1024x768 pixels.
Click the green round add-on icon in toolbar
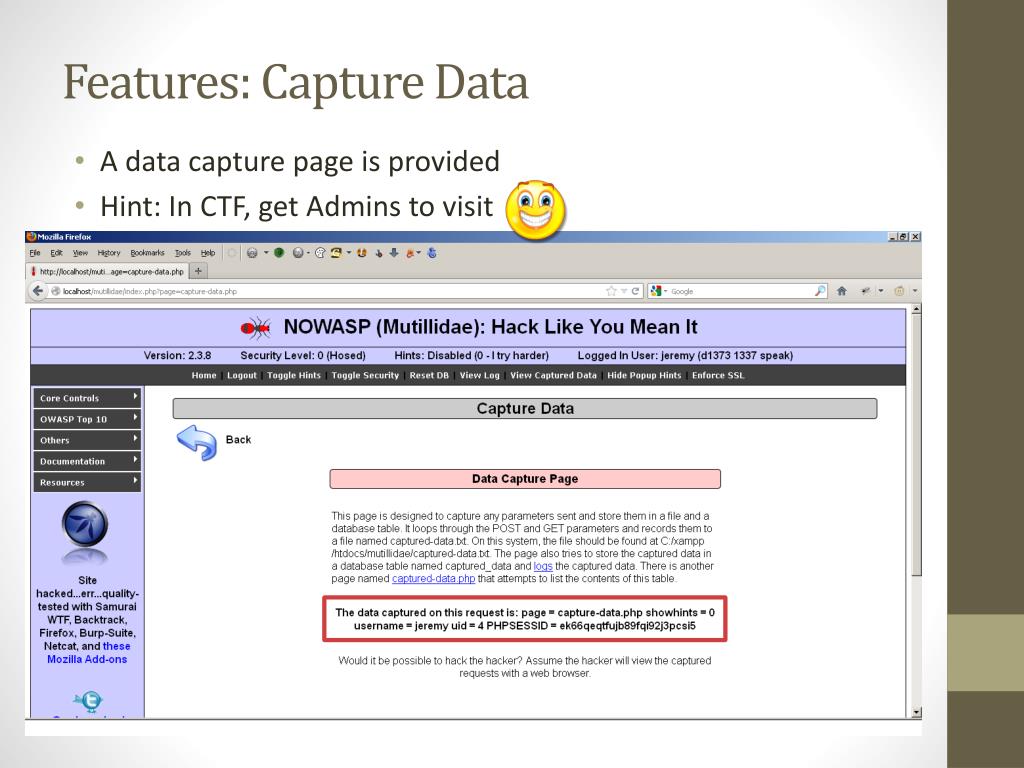click(279, 253)
